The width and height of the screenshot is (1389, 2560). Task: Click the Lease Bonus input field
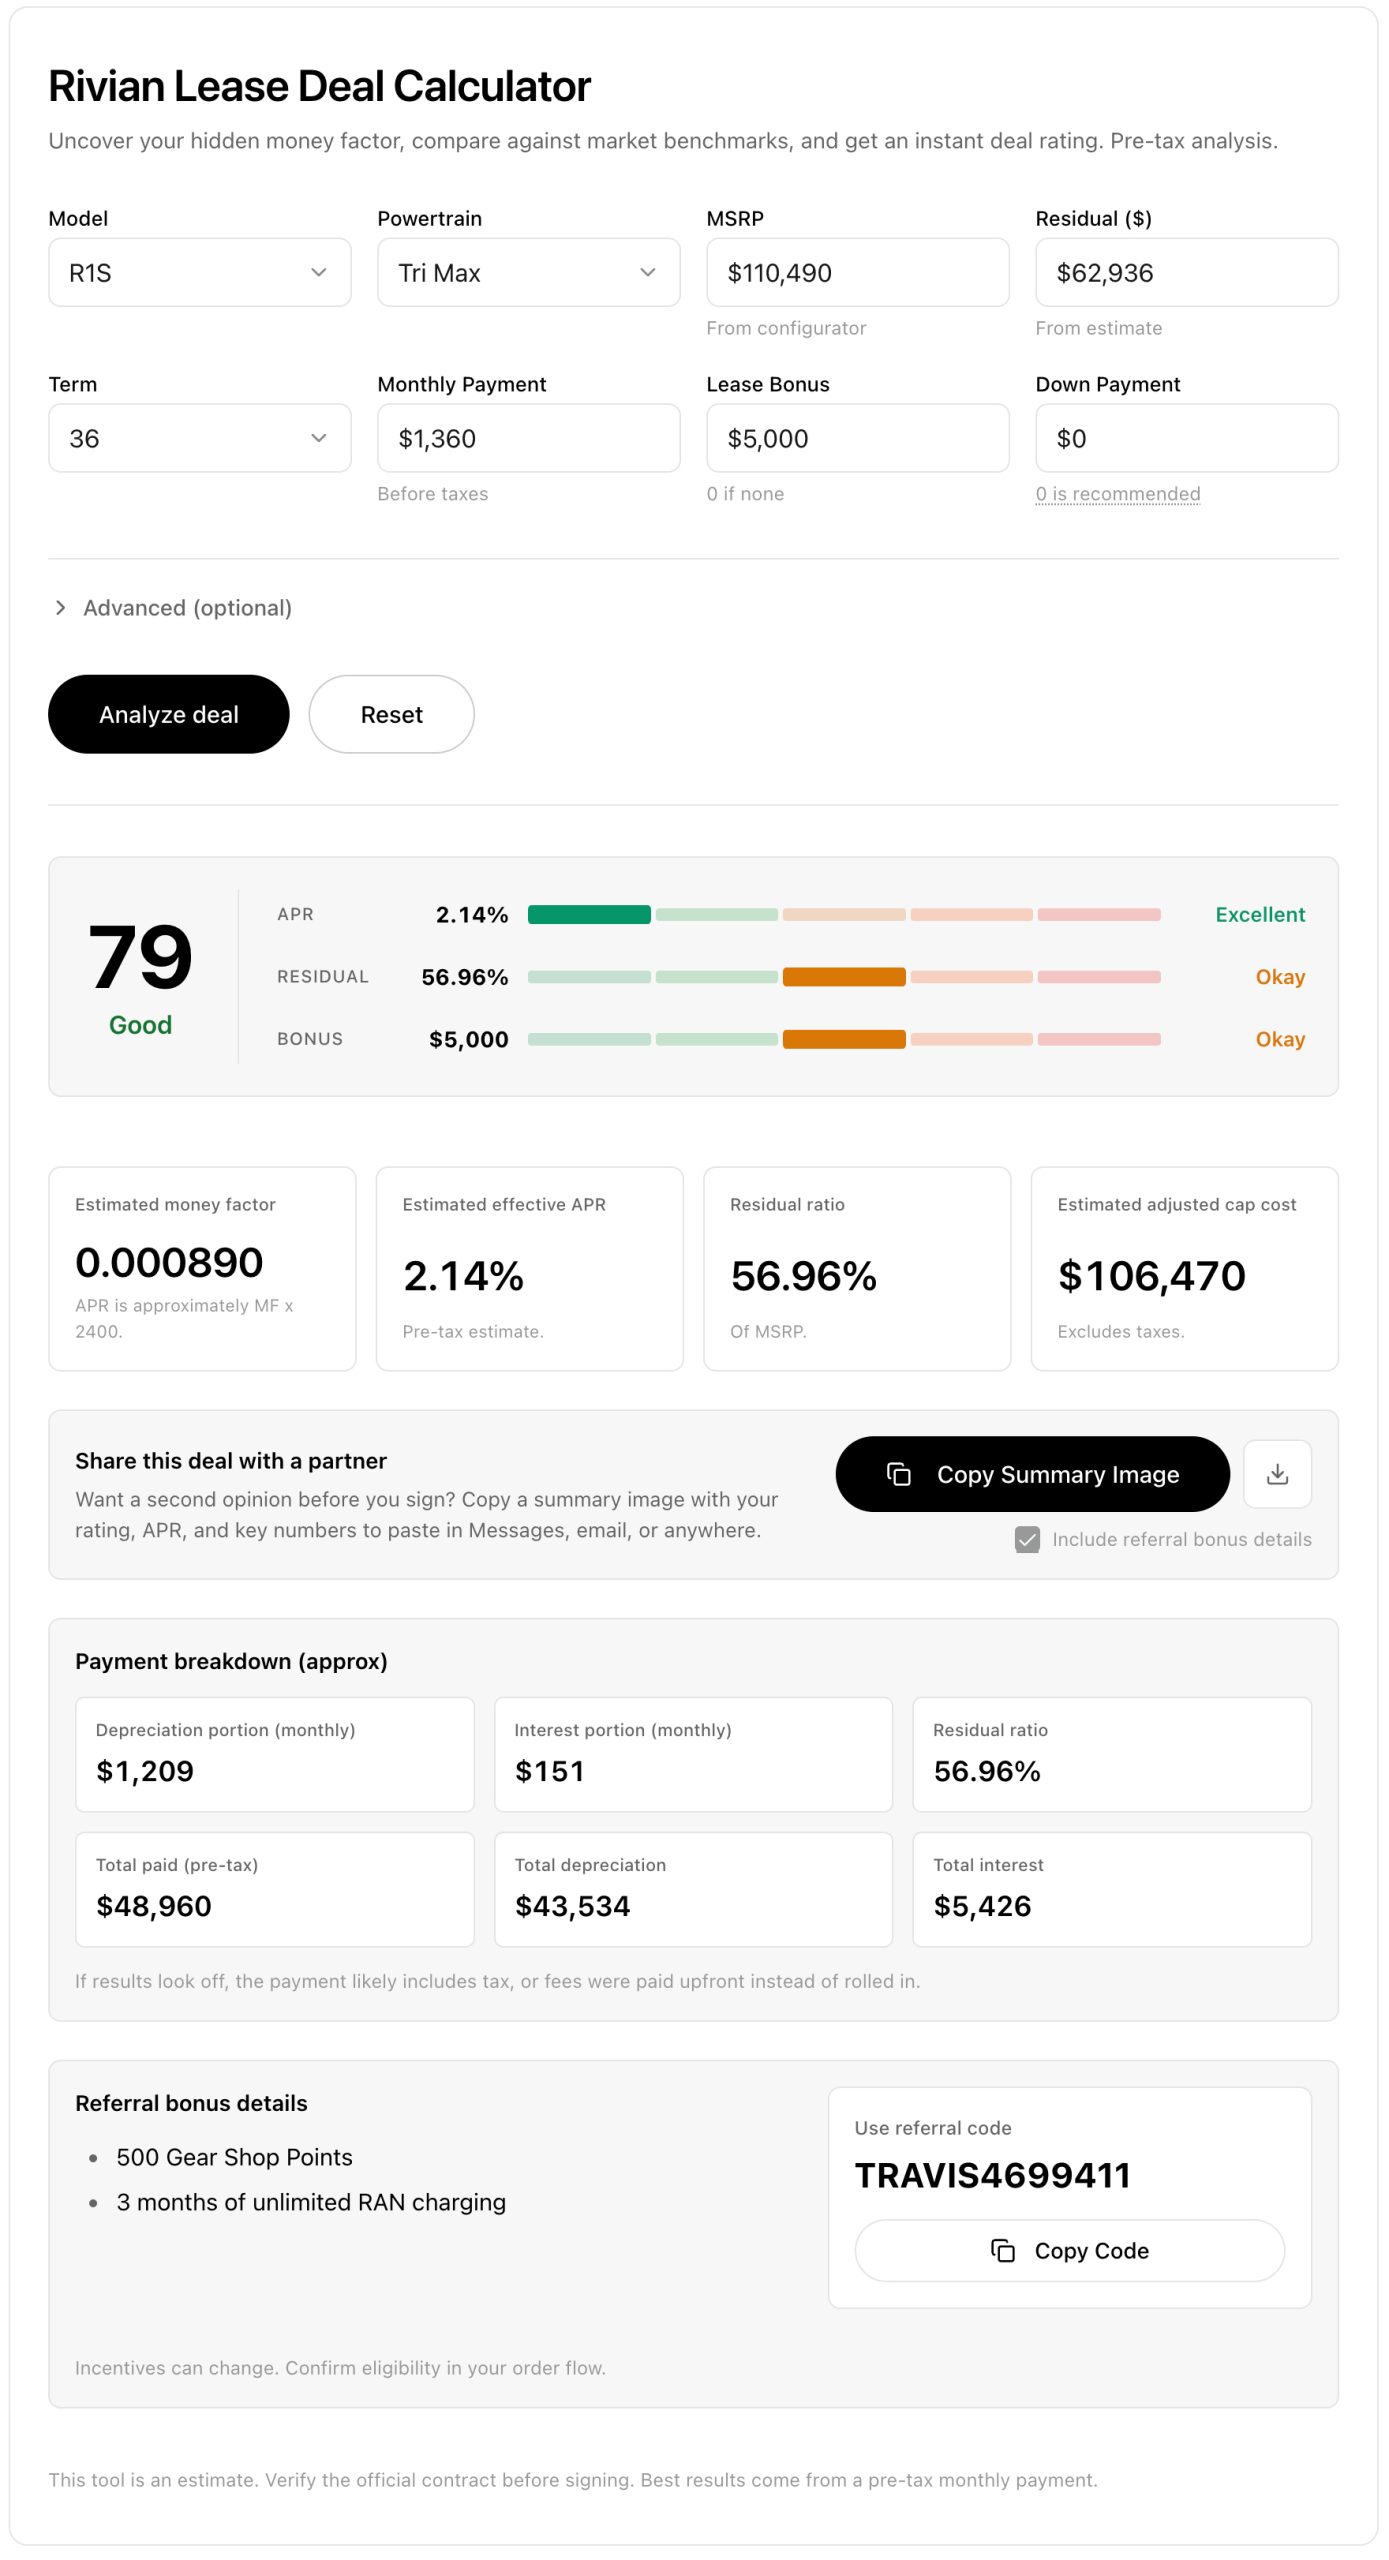click(857, 438)
